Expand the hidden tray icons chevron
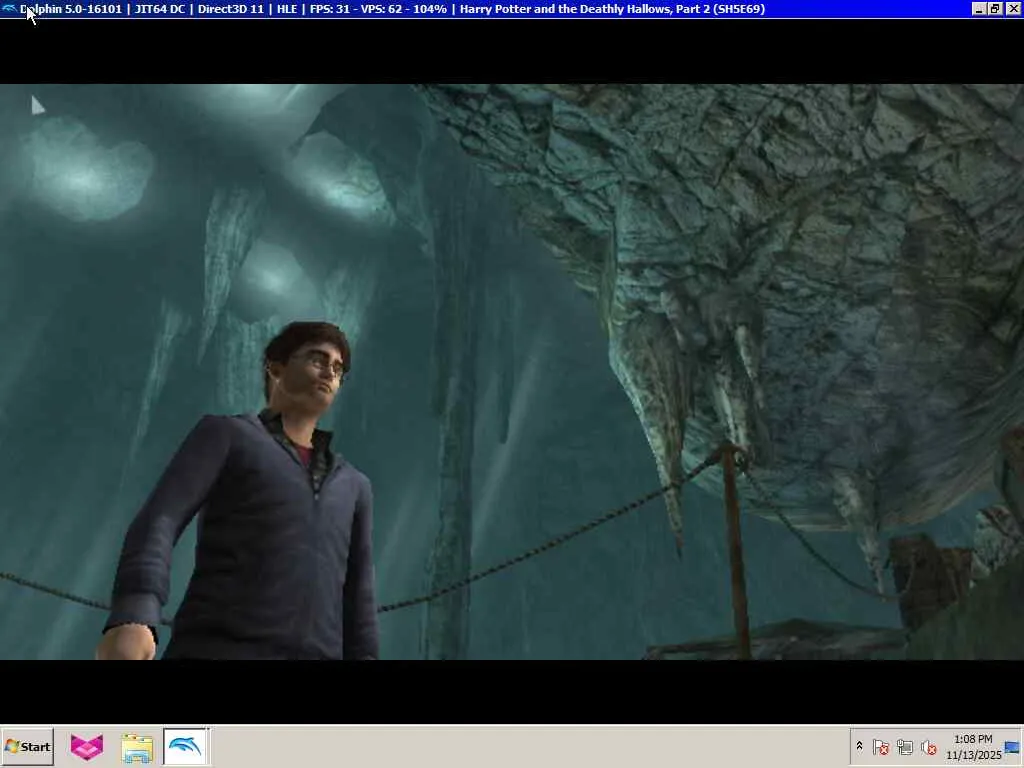Viewport: 1024px width, 768px height. click(x=859, y=746)
